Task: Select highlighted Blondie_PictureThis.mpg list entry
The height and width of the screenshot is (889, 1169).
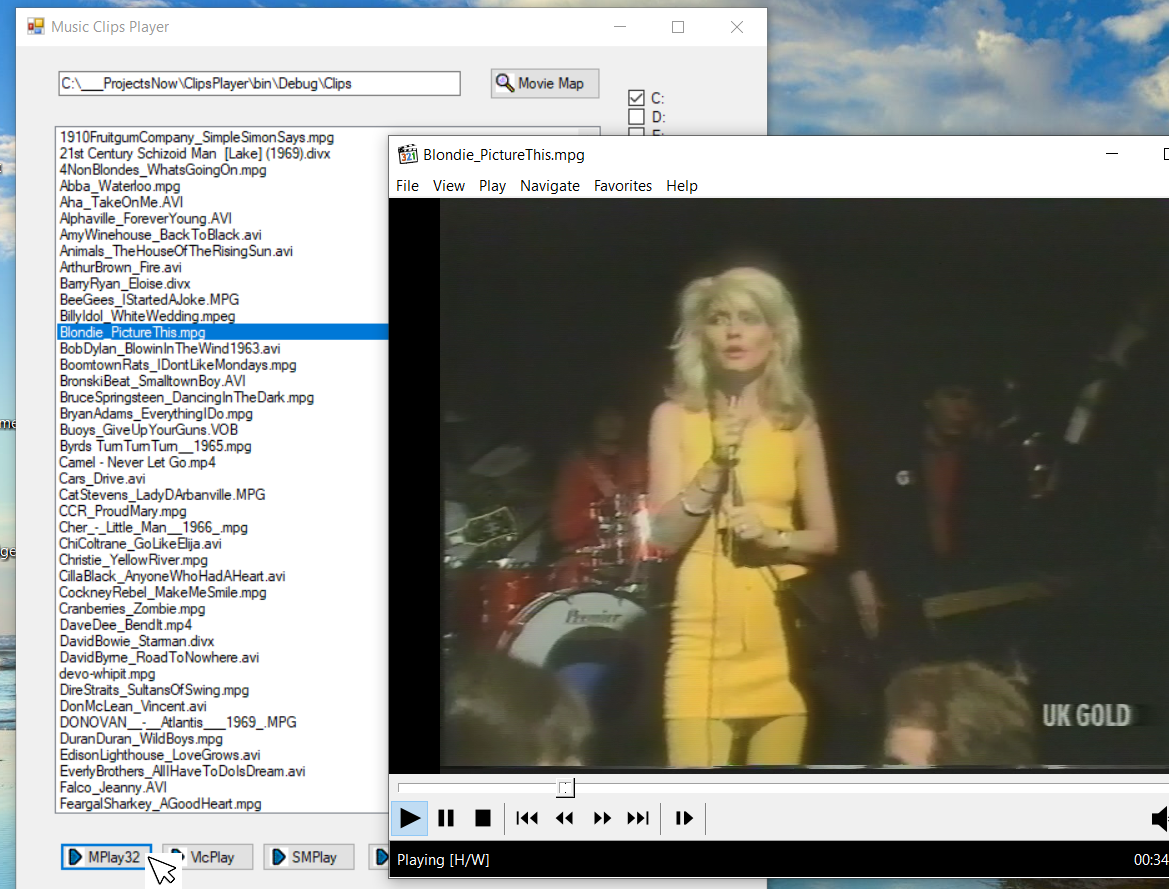Action: 223,333
